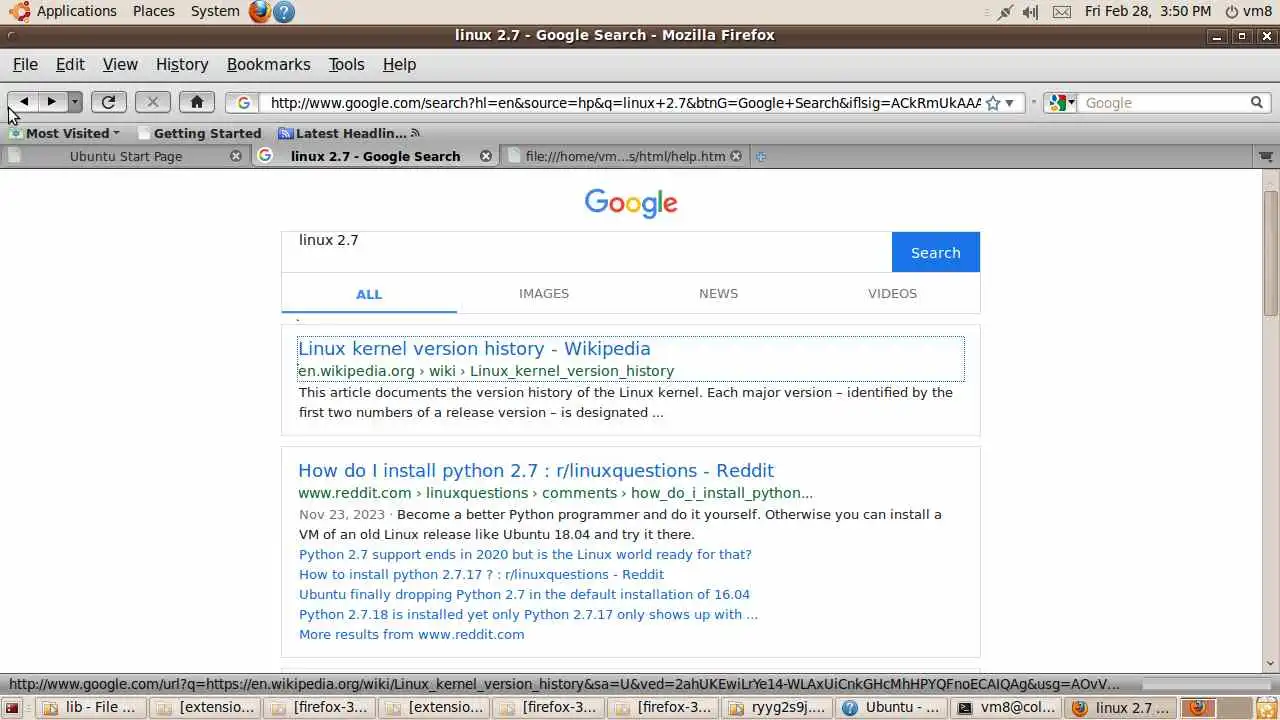Select the VIDEOS results tab
The height and width of the screenshot is (720, 1280).
pos(892,293)
